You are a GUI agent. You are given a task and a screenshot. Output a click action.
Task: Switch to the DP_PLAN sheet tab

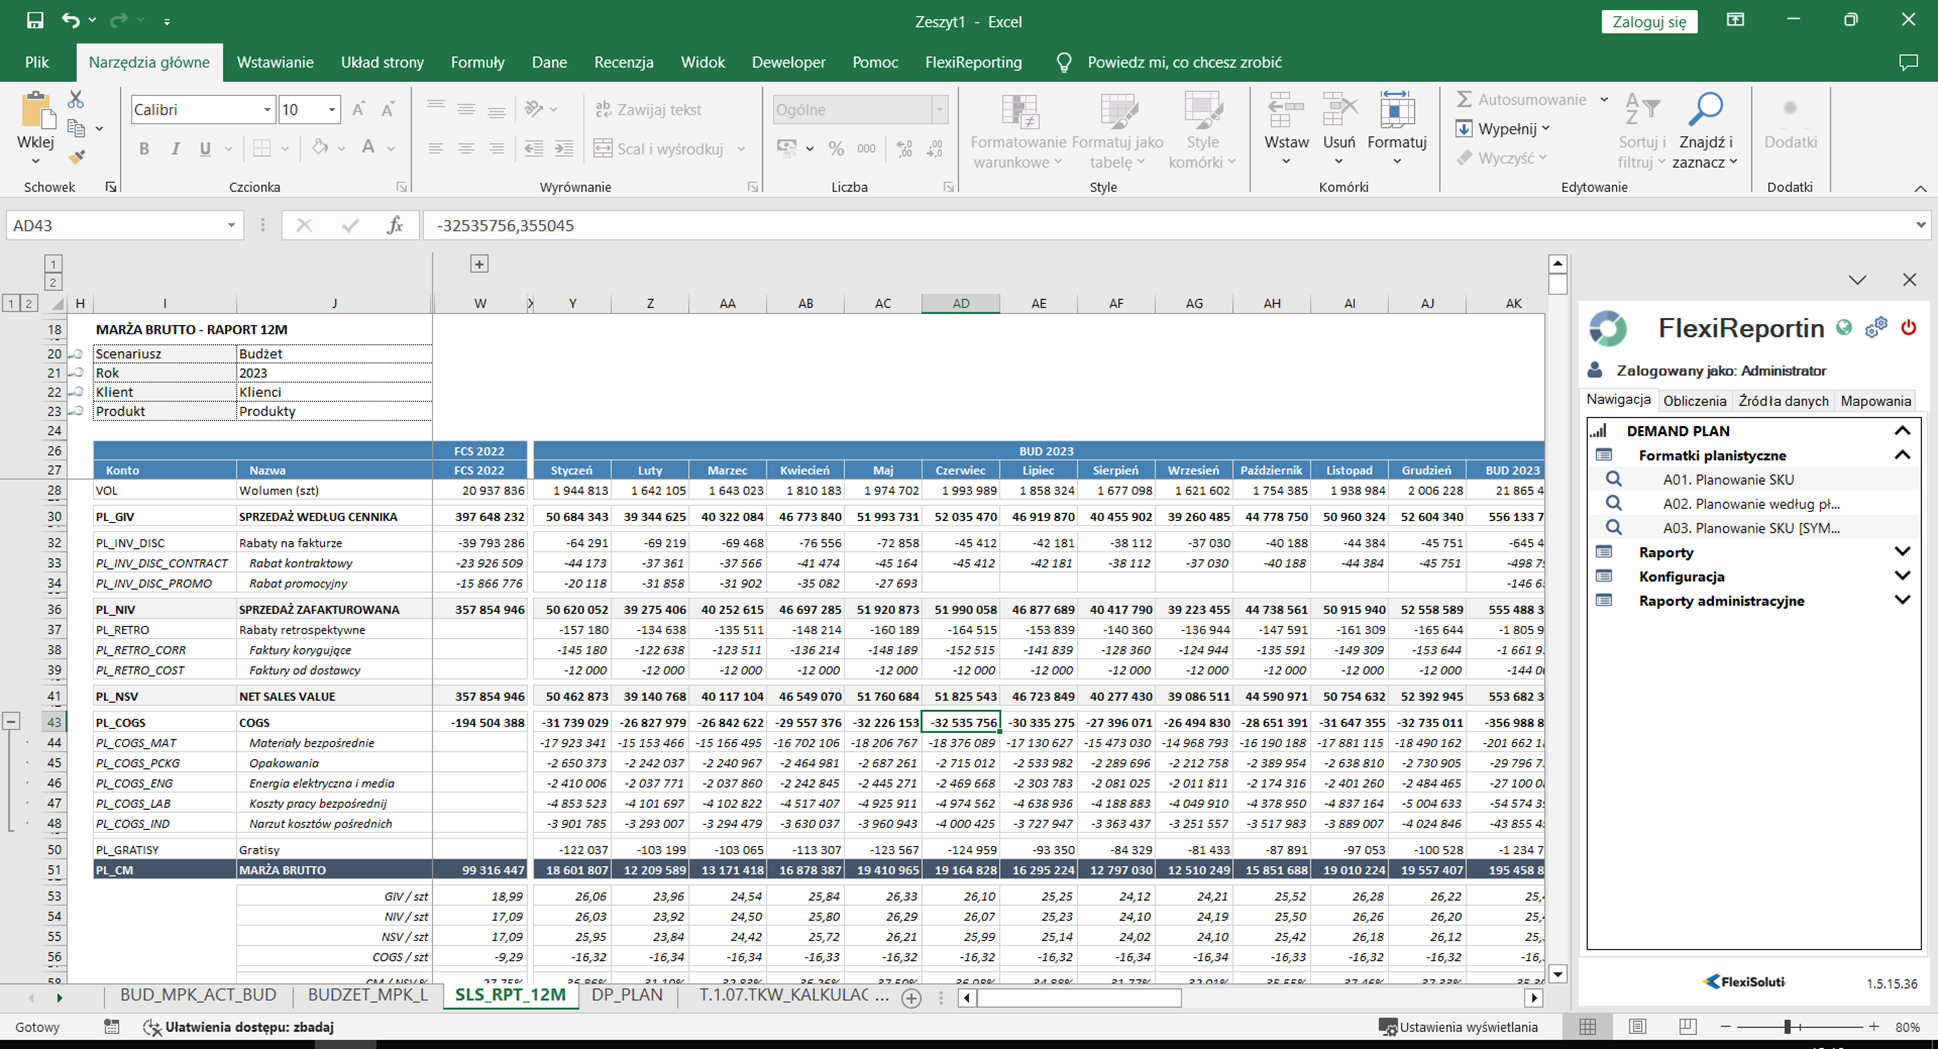point(627,995)
